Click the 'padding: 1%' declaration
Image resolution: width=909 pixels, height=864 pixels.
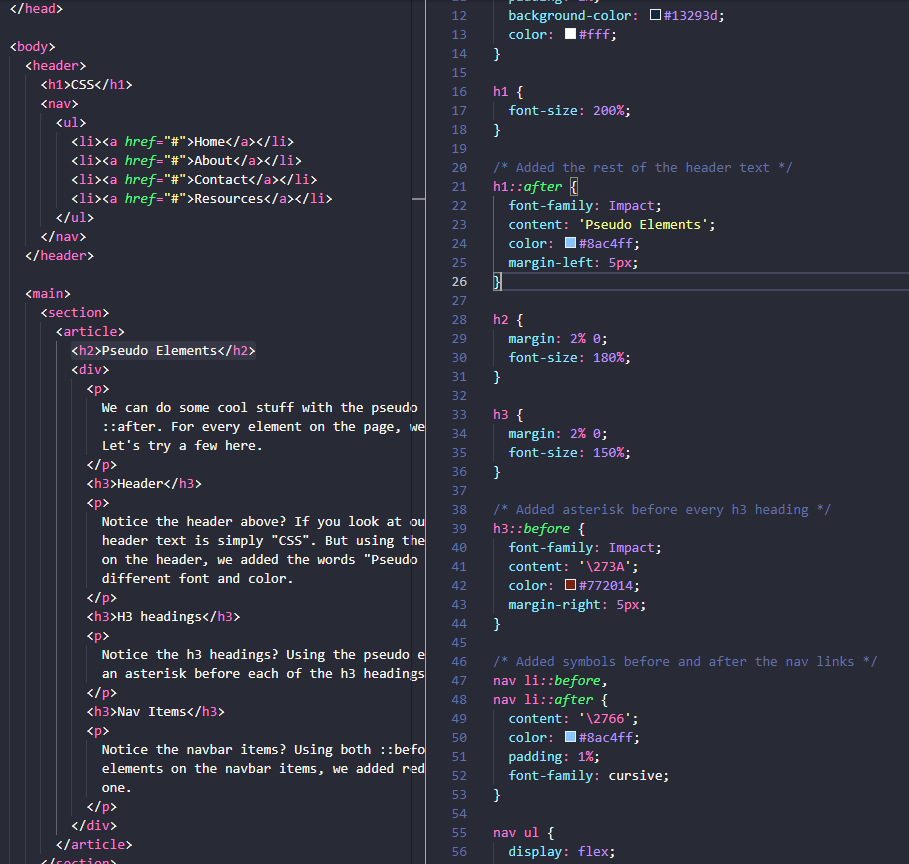coord(554,756)
